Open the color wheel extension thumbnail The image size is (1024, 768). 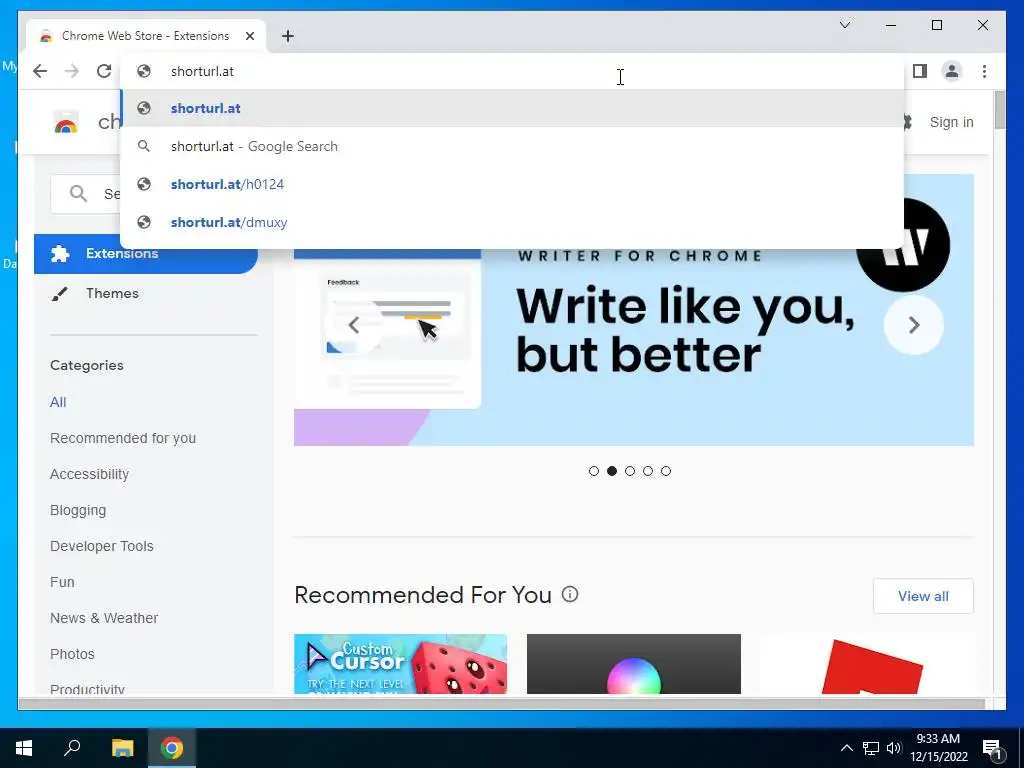[x=633, y=664]
